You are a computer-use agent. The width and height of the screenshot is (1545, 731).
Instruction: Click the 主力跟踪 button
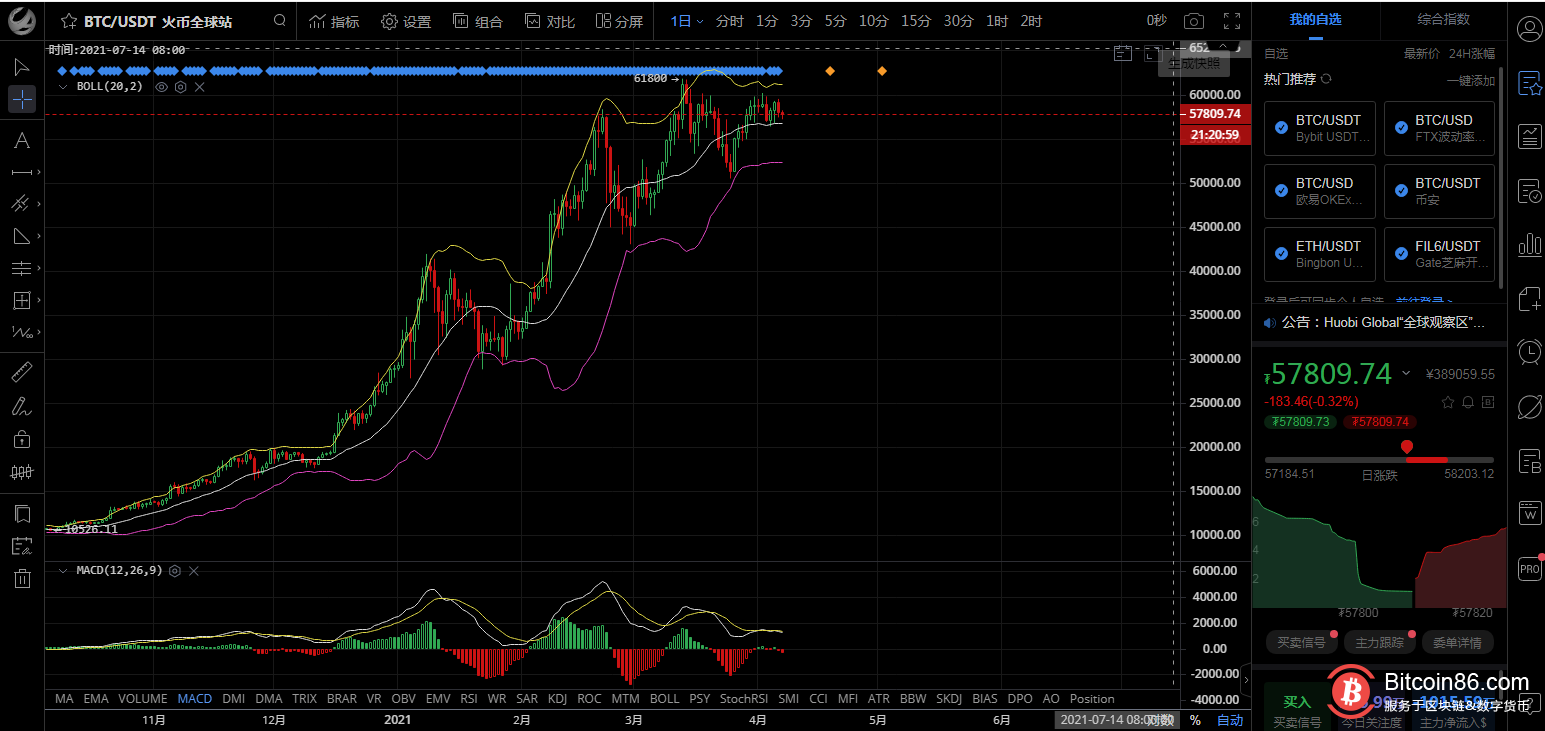(1379, 643)
